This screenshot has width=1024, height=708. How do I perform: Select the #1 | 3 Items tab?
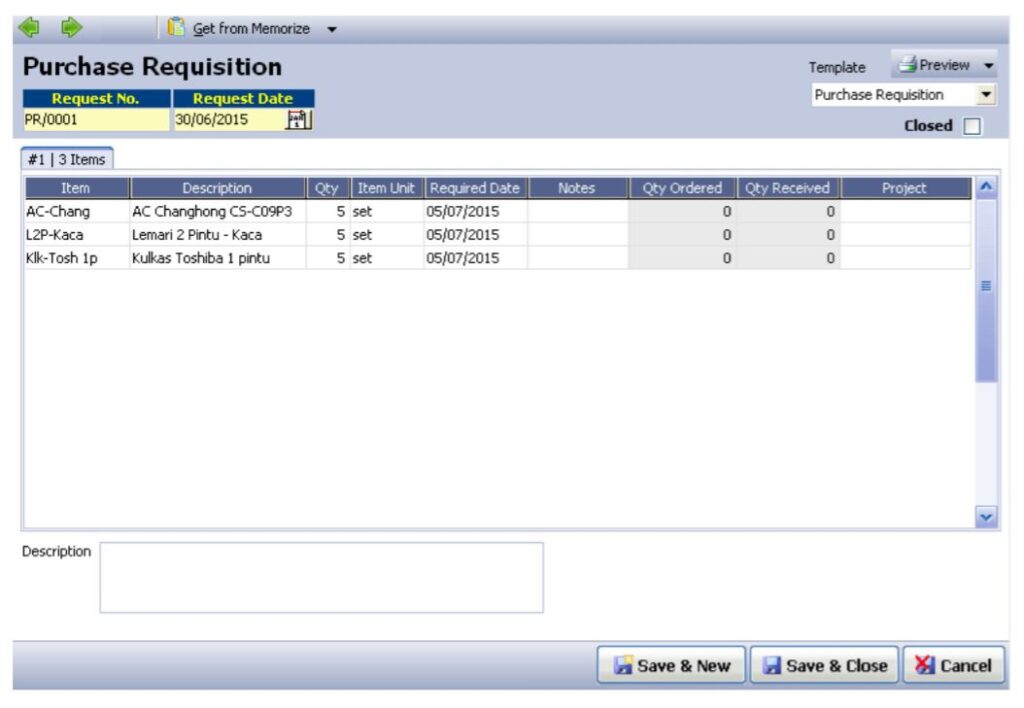click(68, 160)
